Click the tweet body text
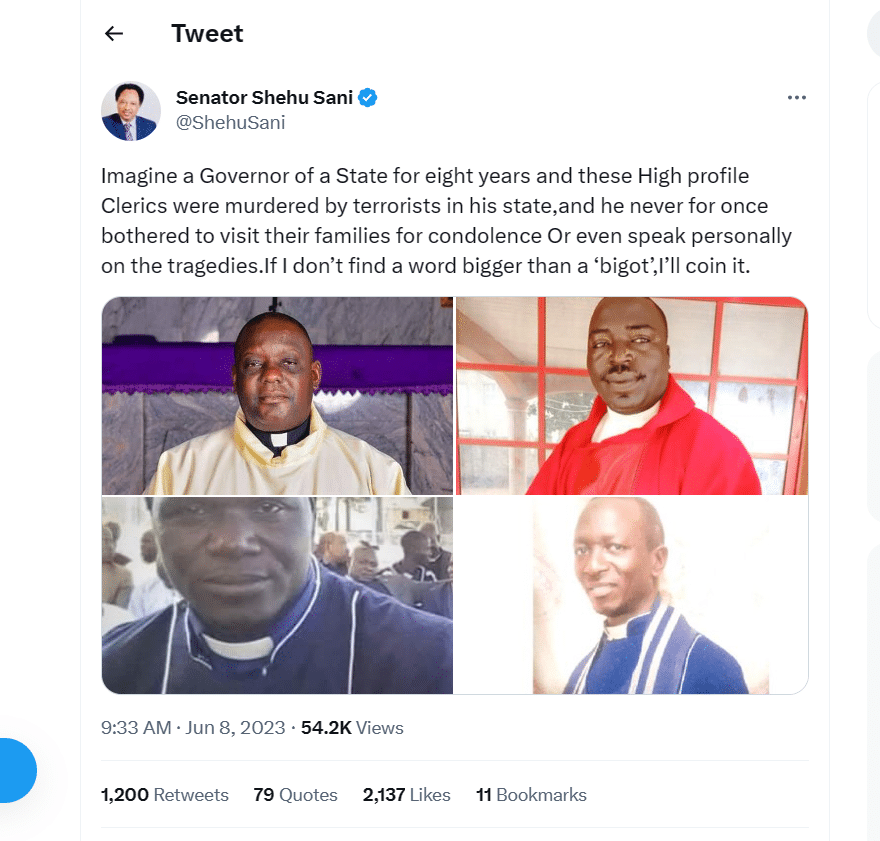 [x=446, y=221]
